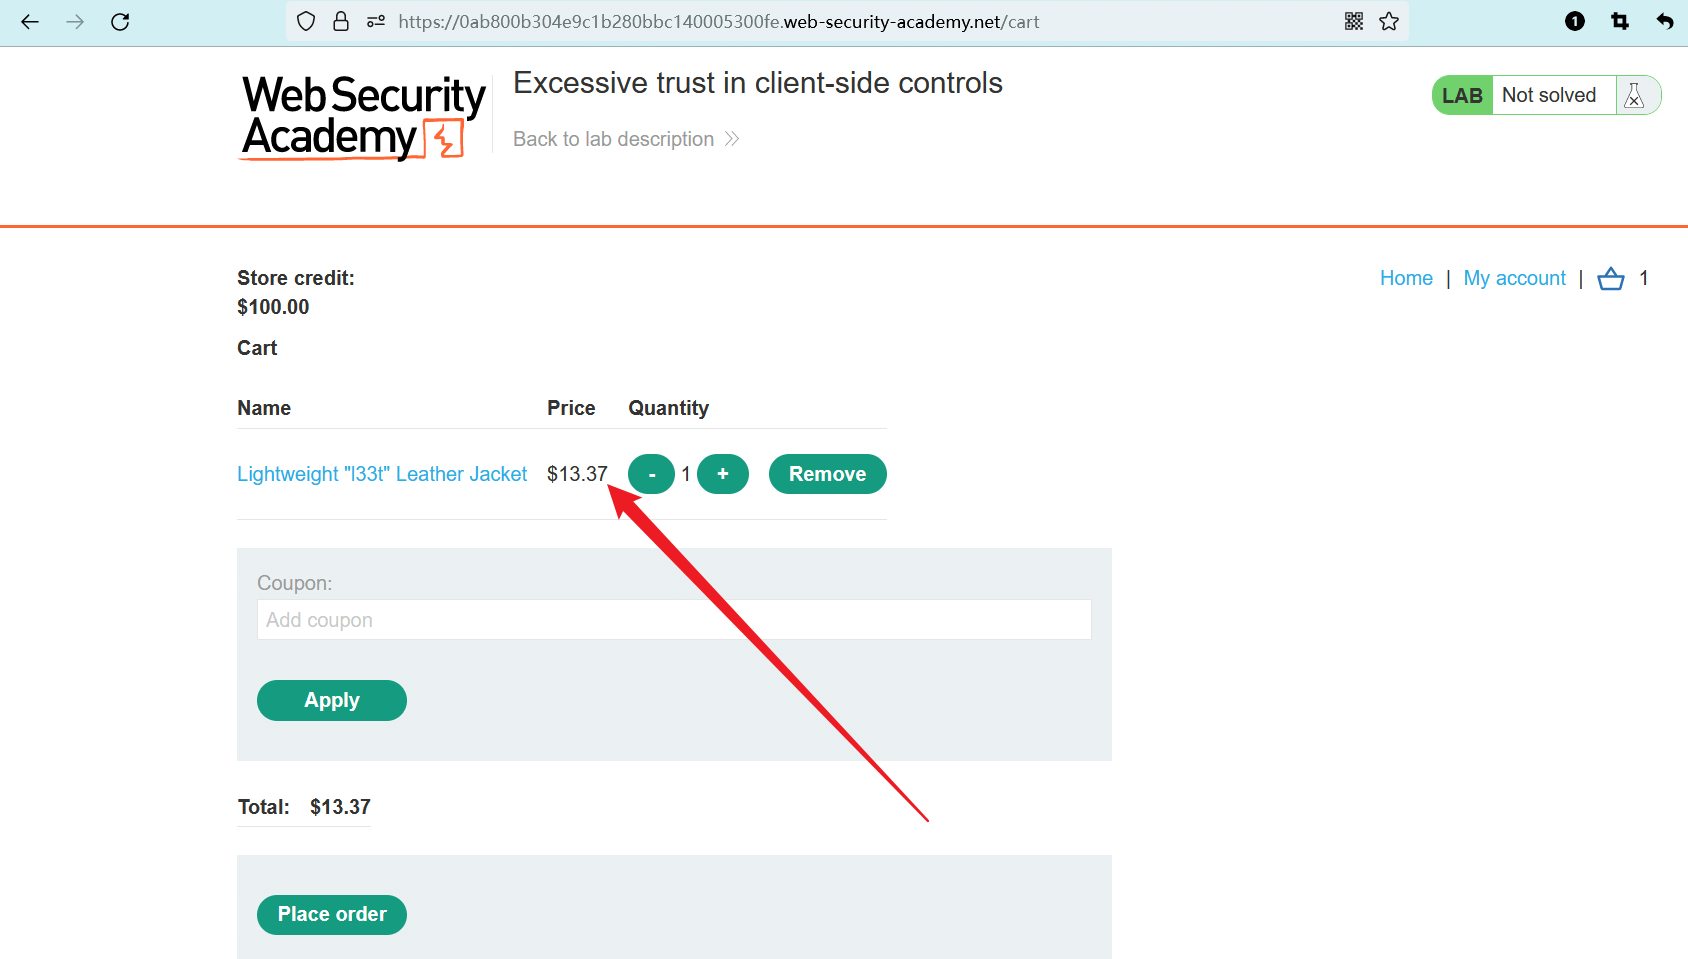This screenshot has width=1688, height=959.
Task: Open the crop screenshot toolbar icon
Action: (1620, 21)
